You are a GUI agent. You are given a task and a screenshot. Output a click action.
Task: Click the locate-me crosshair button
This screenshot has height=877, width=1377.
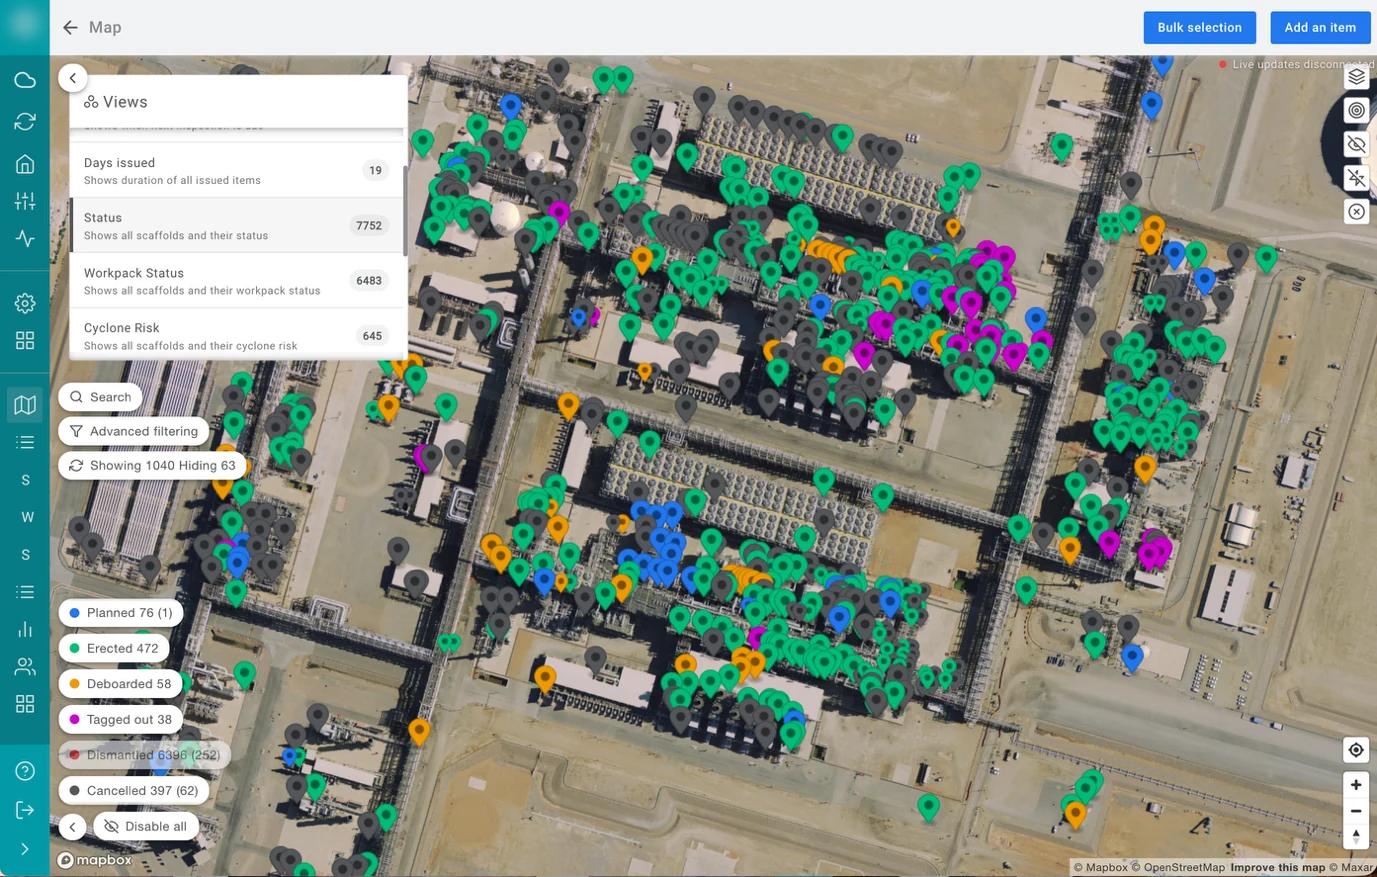coord(1356,750)
